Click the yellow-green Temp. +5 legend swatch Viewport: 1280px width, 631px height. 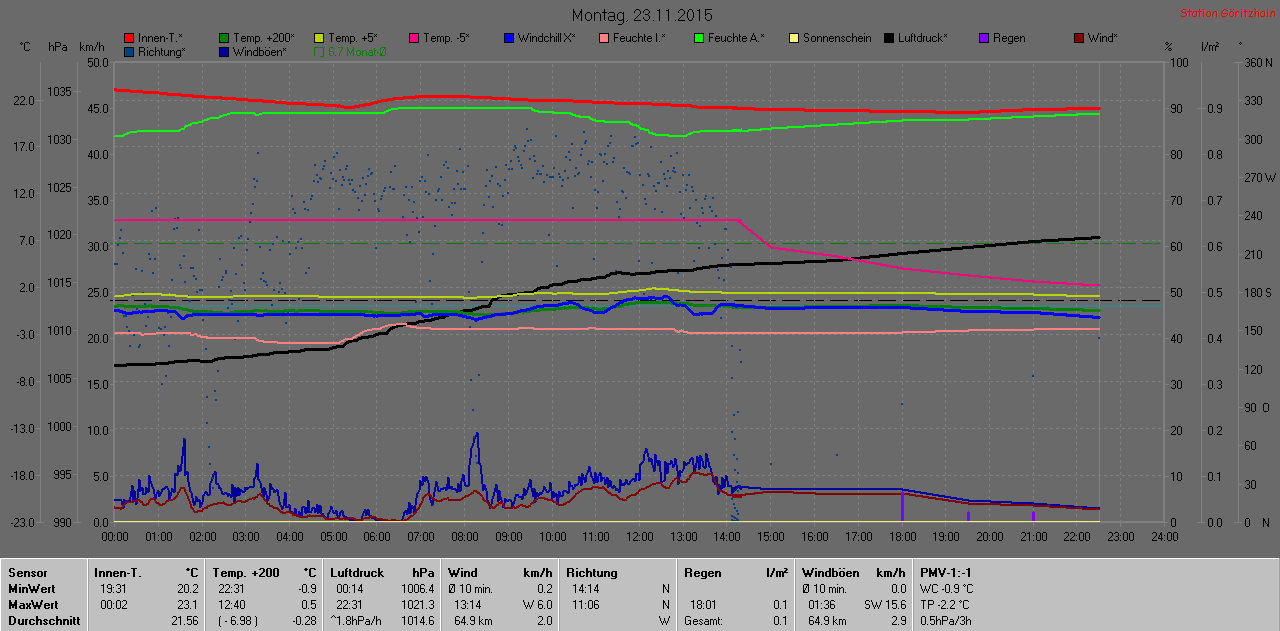tap(319, 38)
